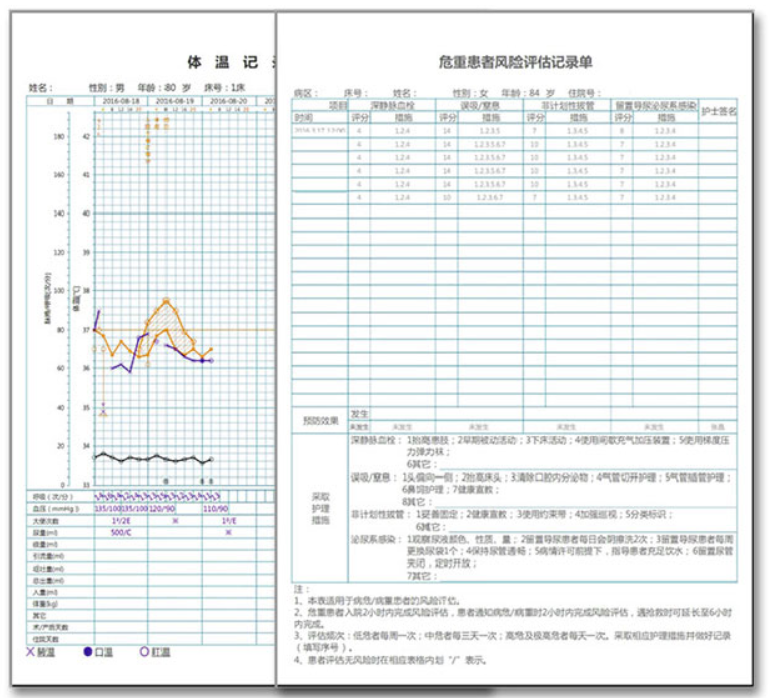770x698 pixels.
Task: Click the 大便次数 row label
Action: click(x=46, y=521)
